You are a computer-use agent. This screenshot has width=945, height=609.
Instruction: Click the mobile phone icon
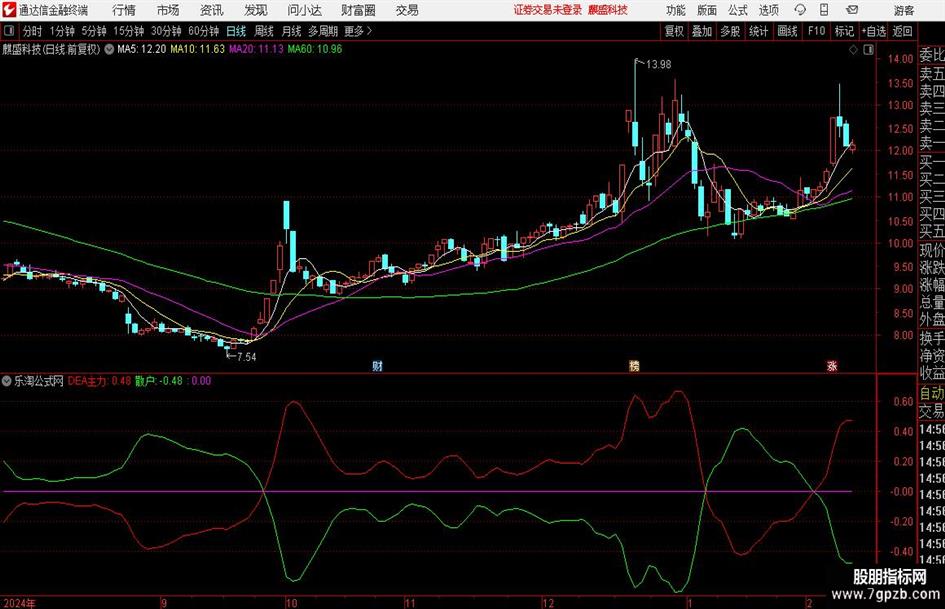coord(824,10)
